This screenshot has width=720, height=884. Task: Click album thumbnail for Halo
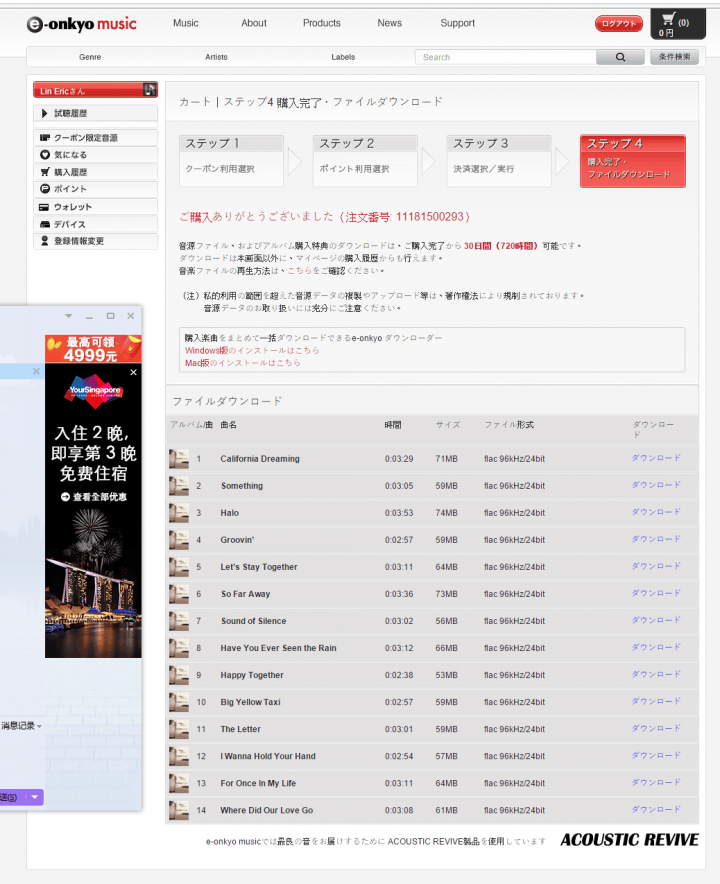coord(179,513)
